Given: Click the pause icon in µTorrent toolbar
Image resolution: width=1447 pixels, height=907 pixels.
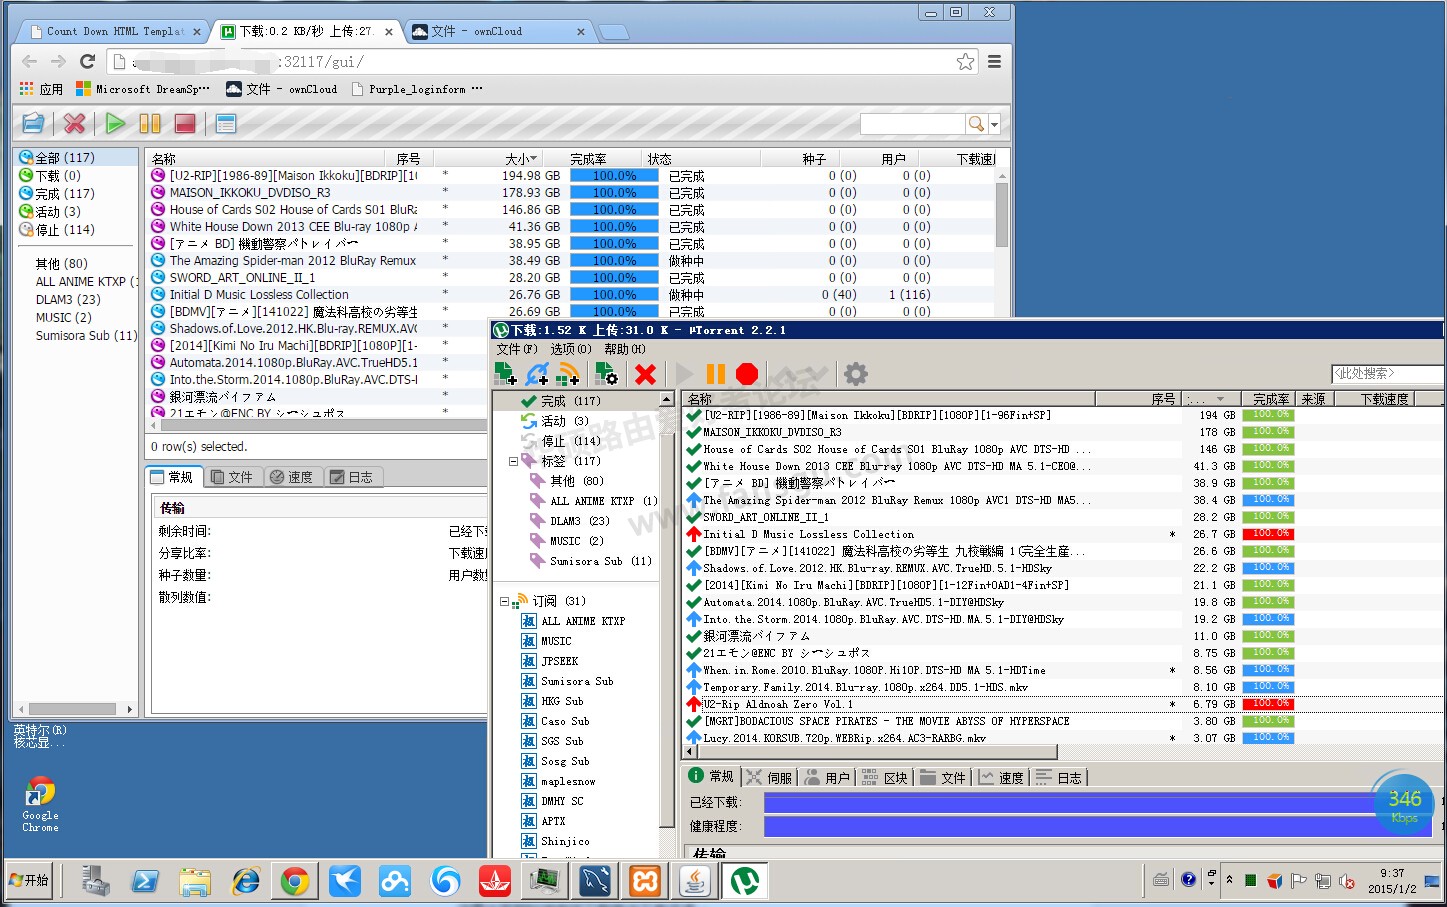Looking at the screenshot, I should 716,374.
